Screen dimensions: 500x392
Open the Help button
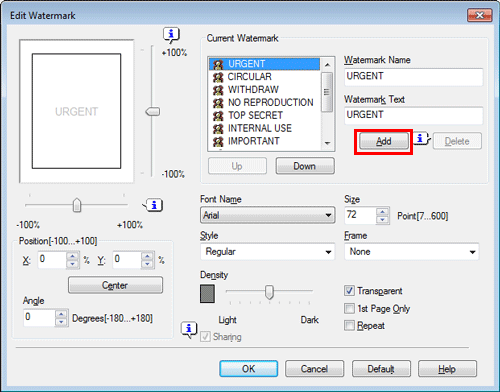click(447, 369)
